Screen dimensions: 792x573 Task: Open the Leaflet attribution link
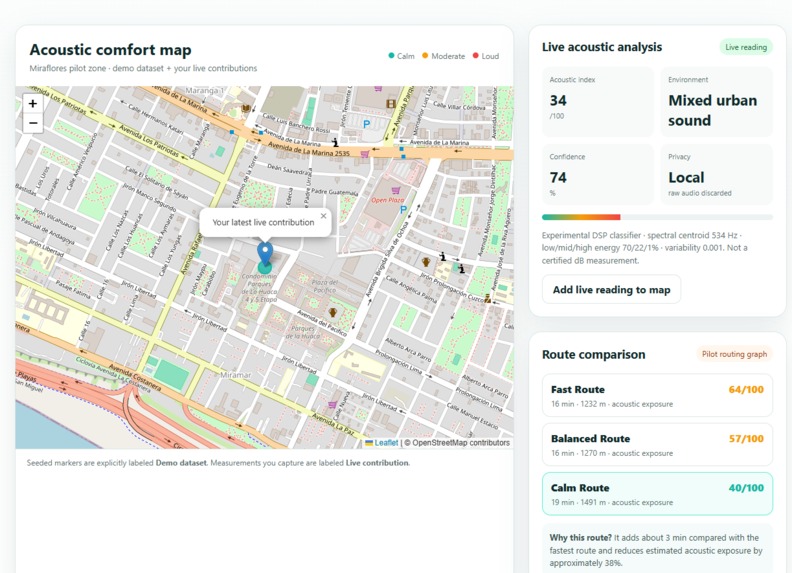click(386, 443)
